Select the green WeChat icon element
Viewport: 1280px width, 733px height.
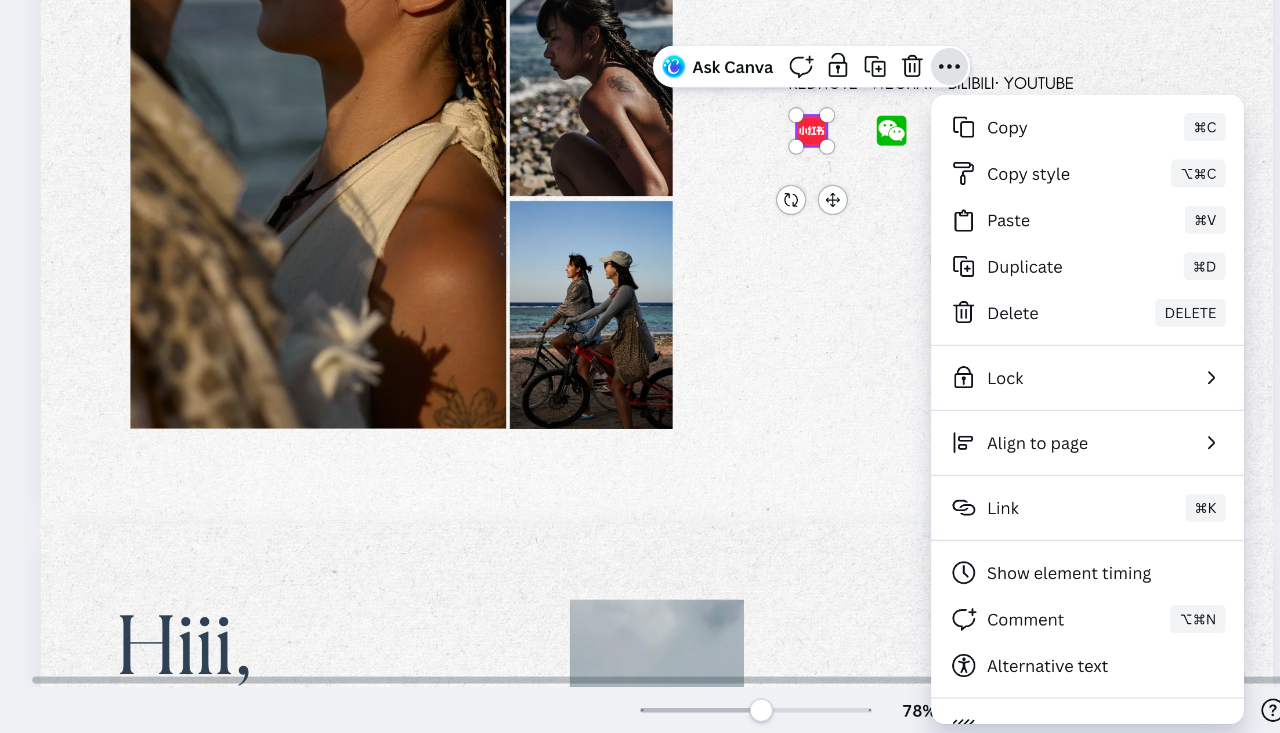coord(891,131)
